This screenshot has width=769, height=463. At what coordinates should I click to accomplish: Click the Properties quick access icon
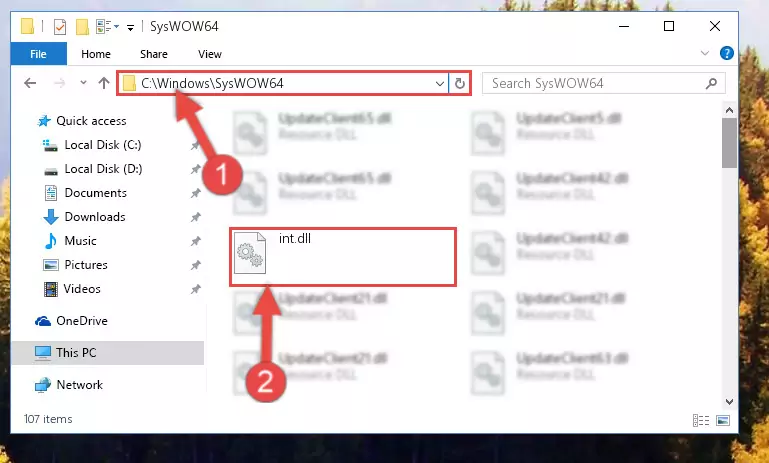[60, 26]
